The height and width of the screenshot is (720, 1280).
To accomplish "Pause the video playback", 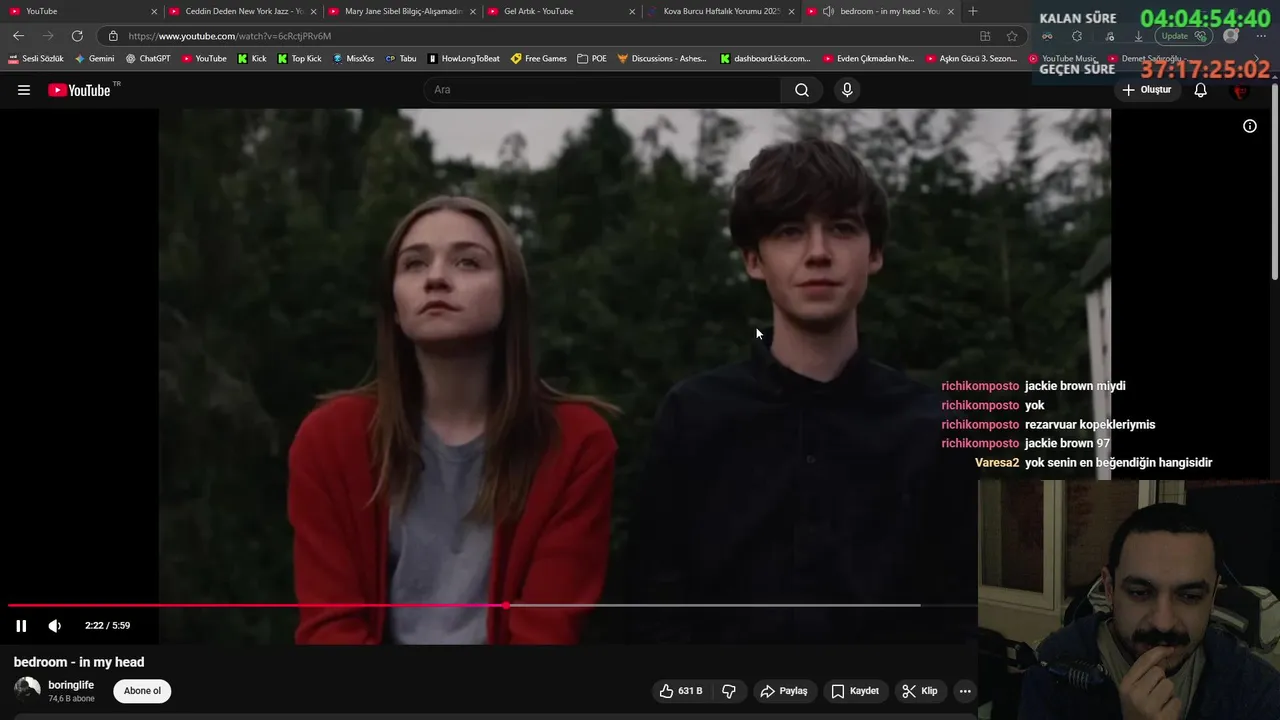I will (x=21, y=626).
